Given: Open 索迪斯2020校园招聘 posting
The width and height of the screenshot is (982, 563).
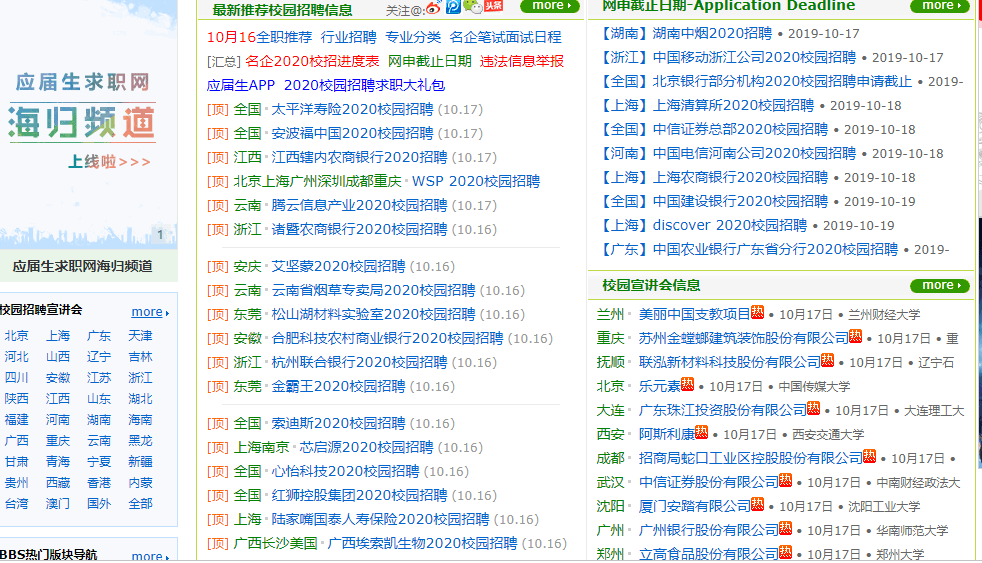Looking at the screenshot, I should coord(338,424).
